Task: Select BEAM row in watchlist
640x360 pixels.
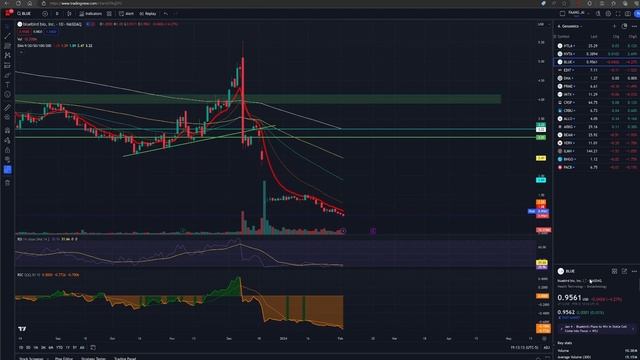Action: (596, 135)
